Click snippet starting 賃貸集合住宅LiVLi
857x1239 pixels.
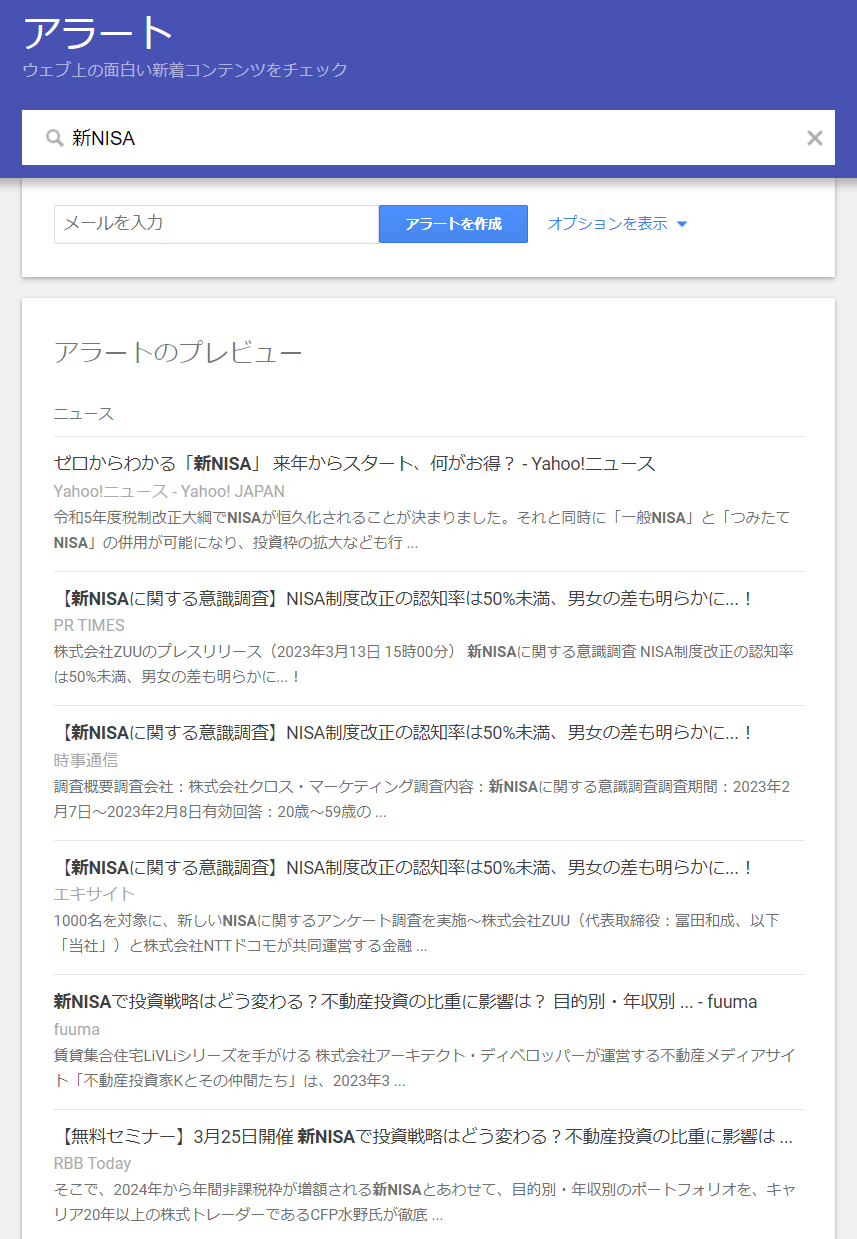pyautogui.click(x=425, y=1068)
